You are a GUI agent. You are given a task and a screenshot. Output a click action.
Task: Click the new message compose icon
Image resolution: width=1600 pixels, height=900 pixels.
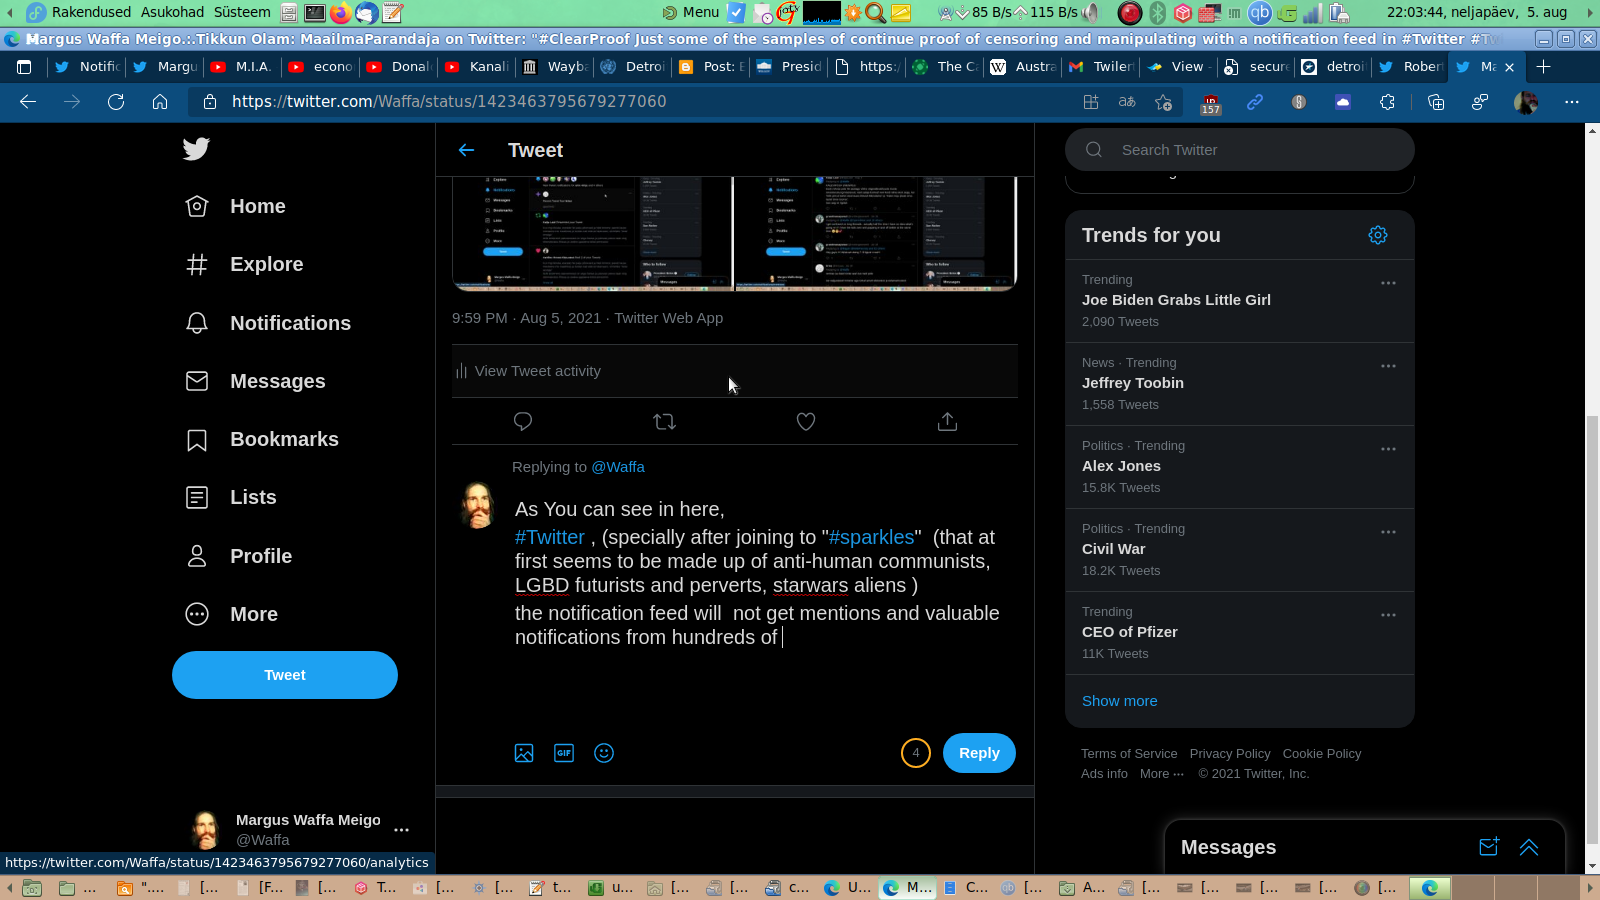point(1489,847)
